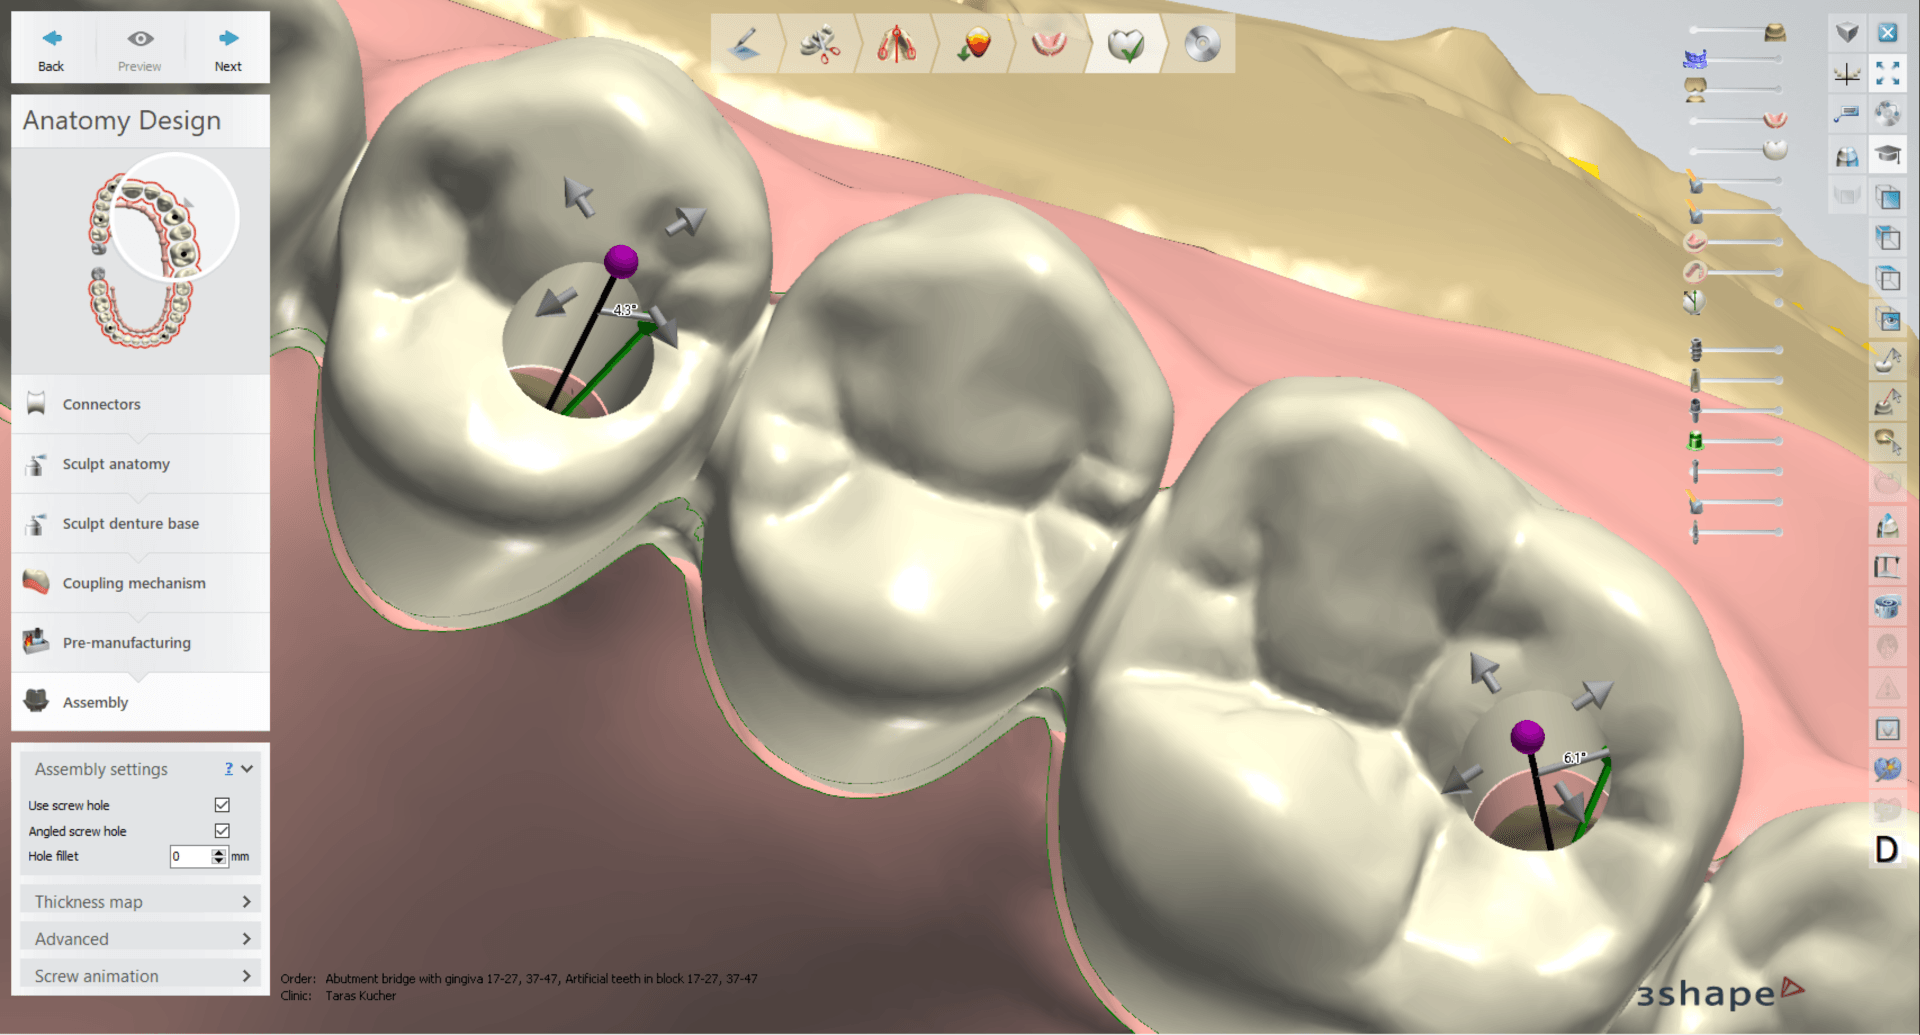
Task: Click the gingiva design step icon
Action: coord(1050,44)
